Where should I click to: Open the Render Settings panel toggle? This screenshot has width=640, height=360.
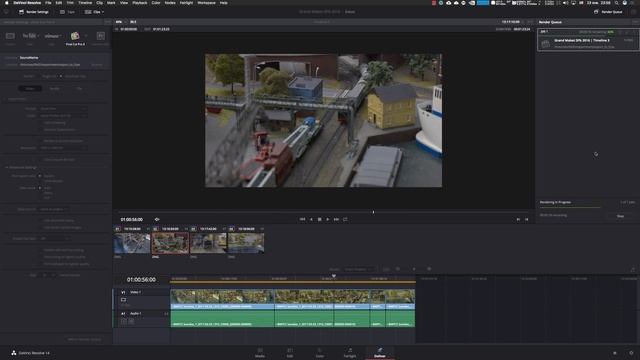[x=33, y=12]
